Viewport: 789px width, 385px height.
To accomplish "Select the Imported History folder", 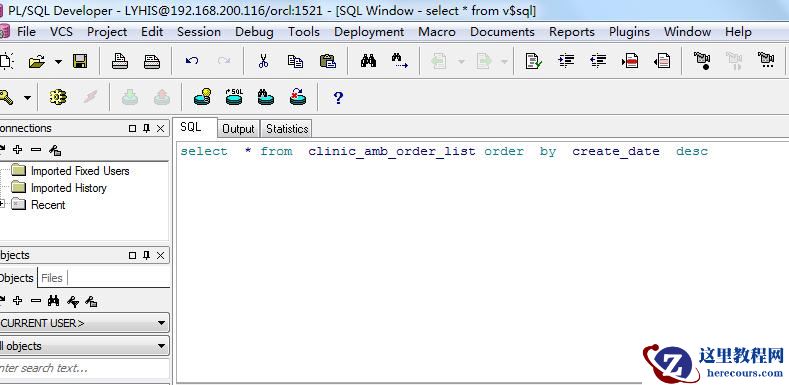I will point(68,188).
